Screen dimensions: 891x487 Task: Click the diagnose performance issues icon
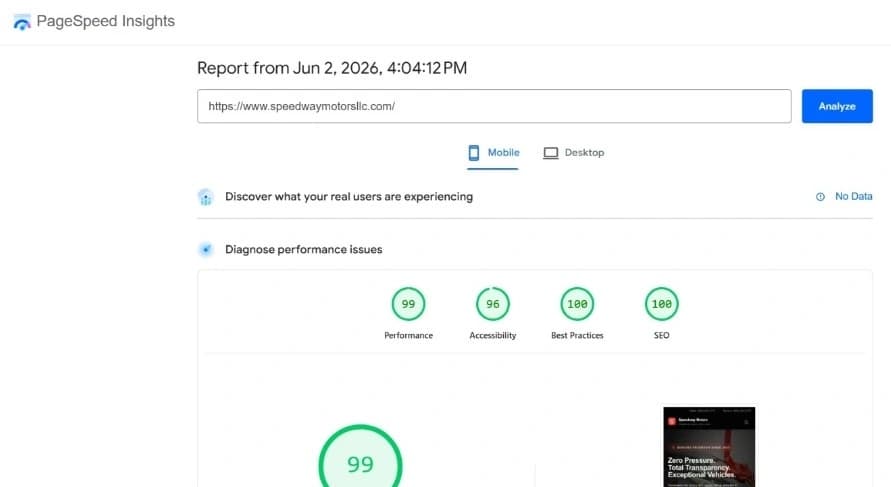206,249
